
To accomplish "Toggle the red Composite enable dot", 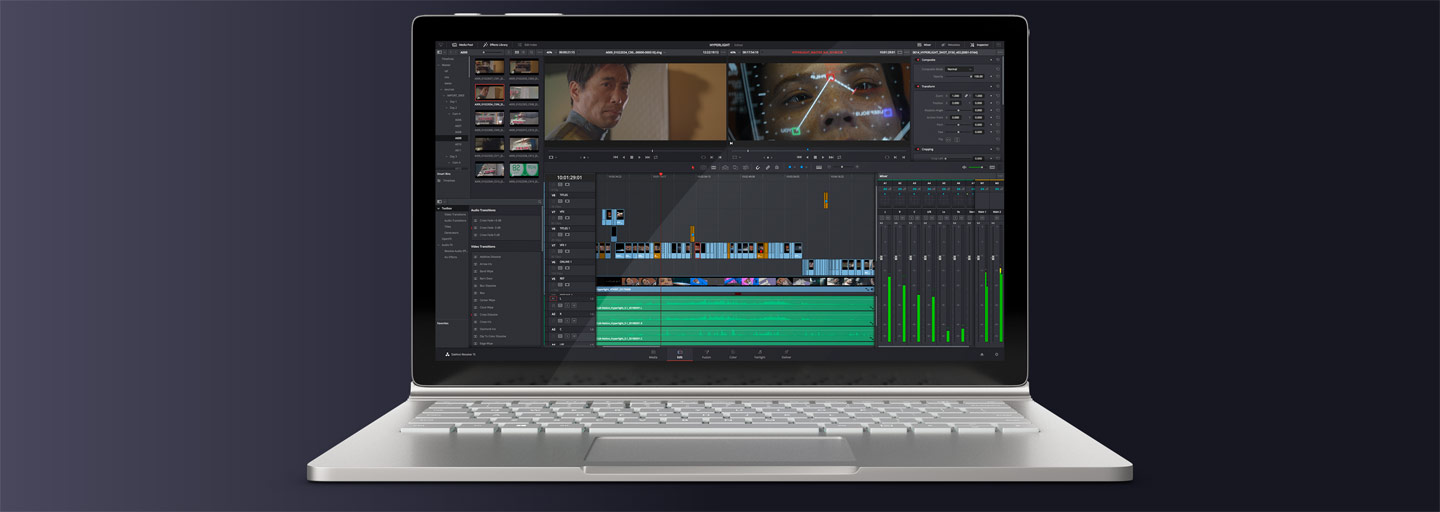I will [918, 60].
